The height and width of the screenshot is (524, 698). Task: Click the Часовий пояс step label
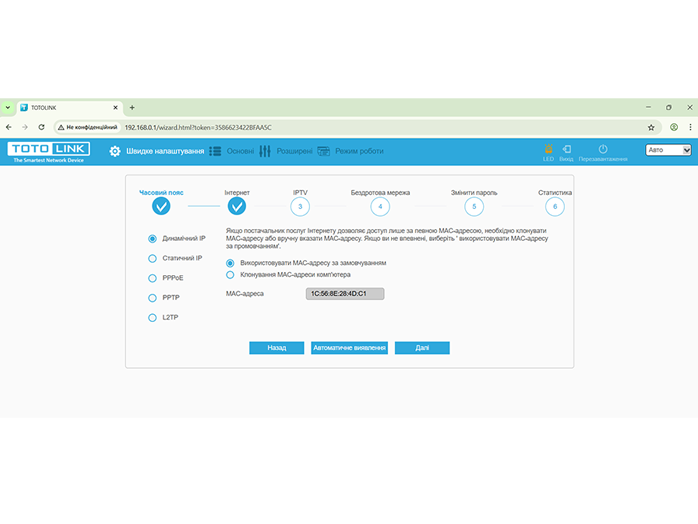coord(161,193)
